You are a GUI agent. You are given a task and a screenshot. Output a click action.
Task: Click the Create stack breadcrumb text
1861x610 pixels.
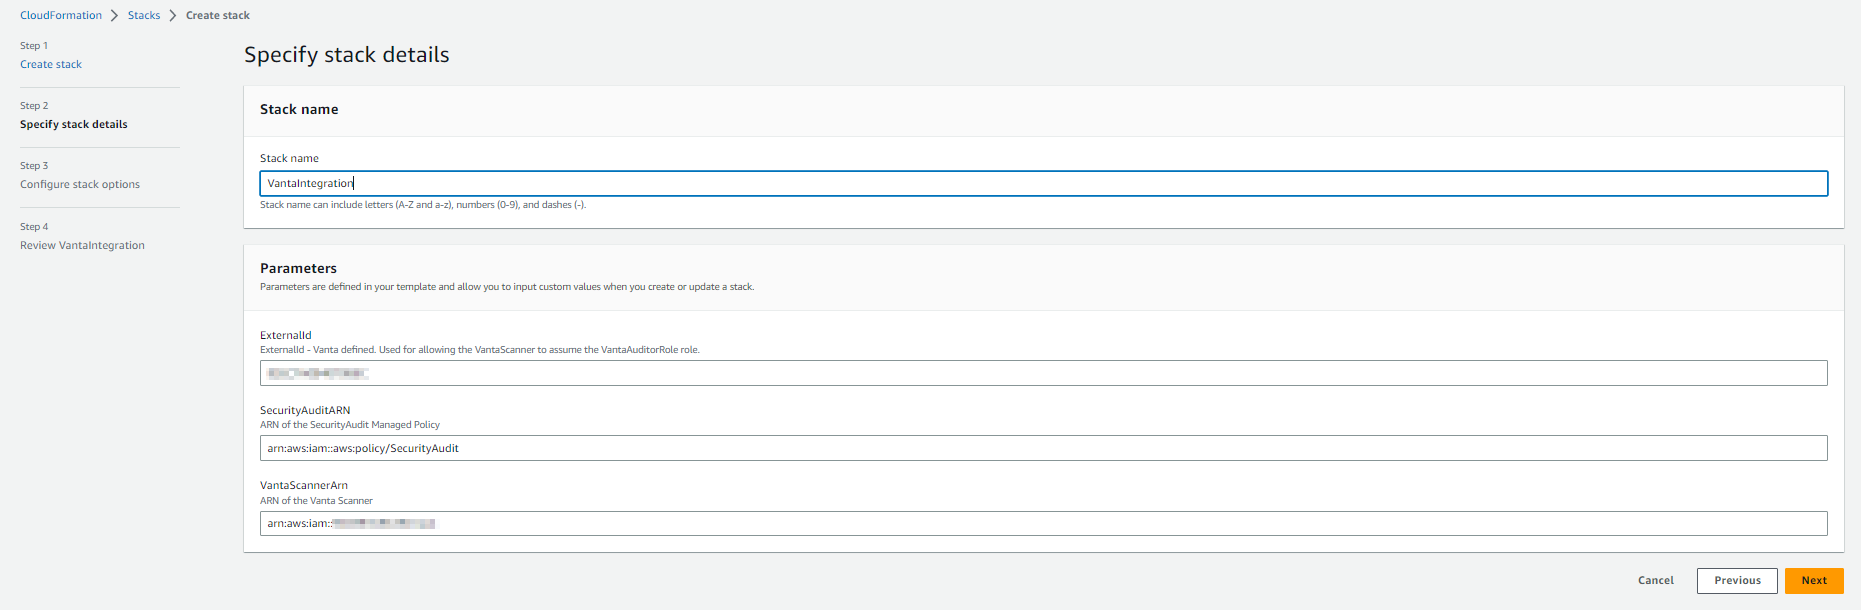pos(218,15)
